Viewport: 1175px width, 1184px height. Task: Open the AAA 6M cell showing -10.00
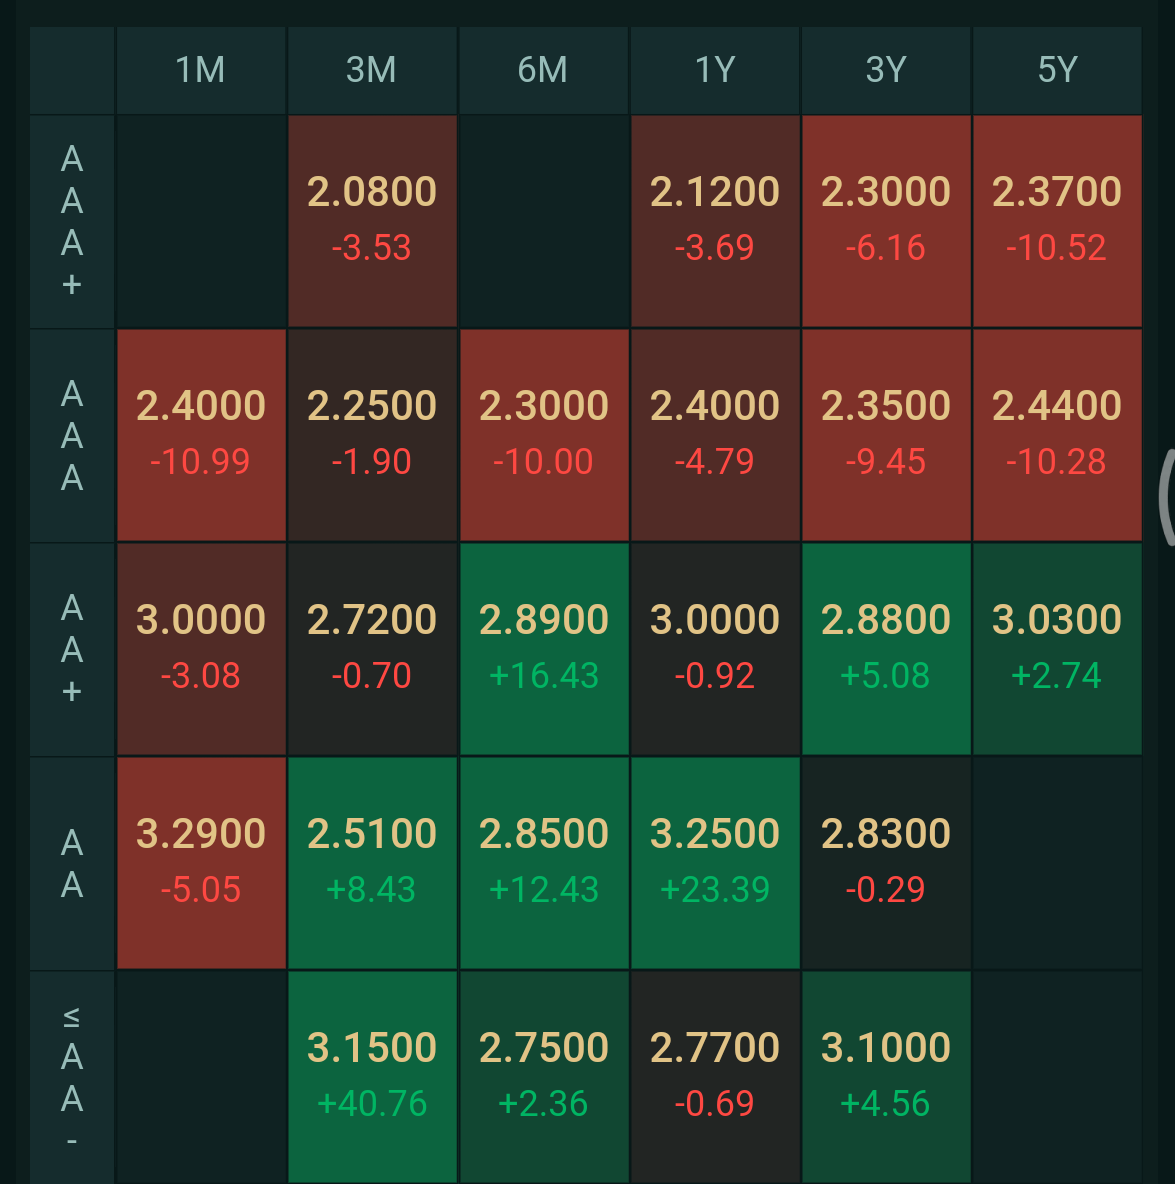[x=544, y=435]
